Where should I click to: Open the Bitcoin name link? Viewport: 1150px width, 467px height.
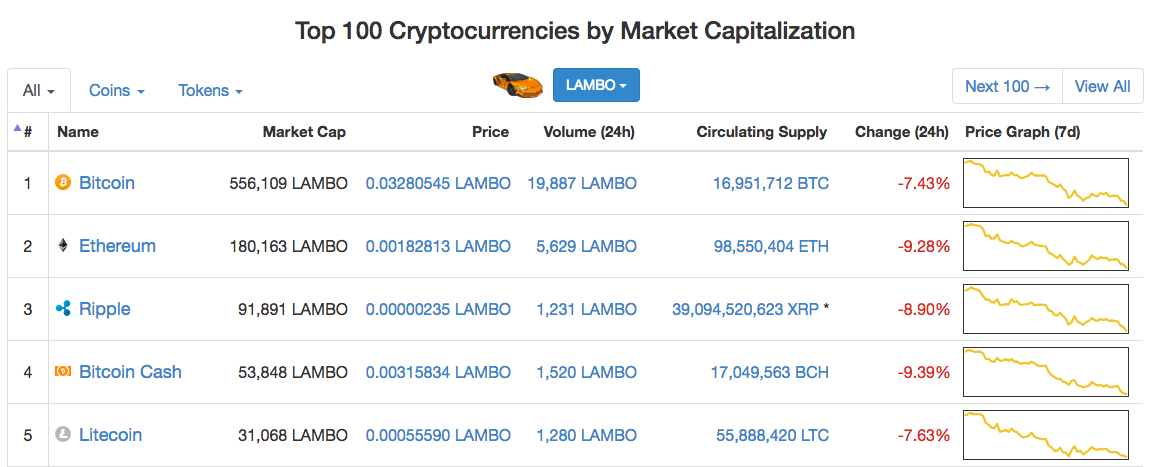coord(107,183)
